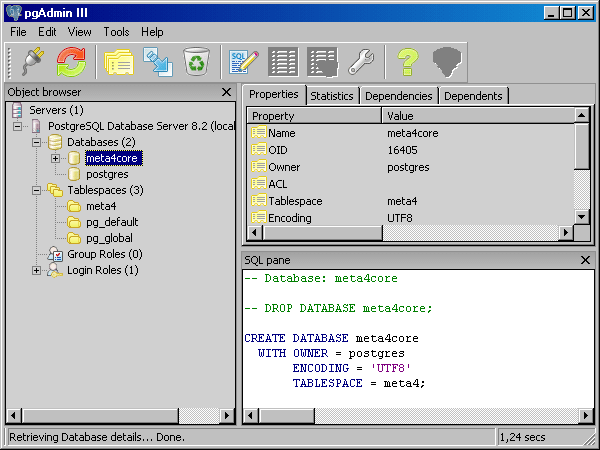600x450 pixels.
Task: Select the pg_default tablespace label
Action: [112, 222]
